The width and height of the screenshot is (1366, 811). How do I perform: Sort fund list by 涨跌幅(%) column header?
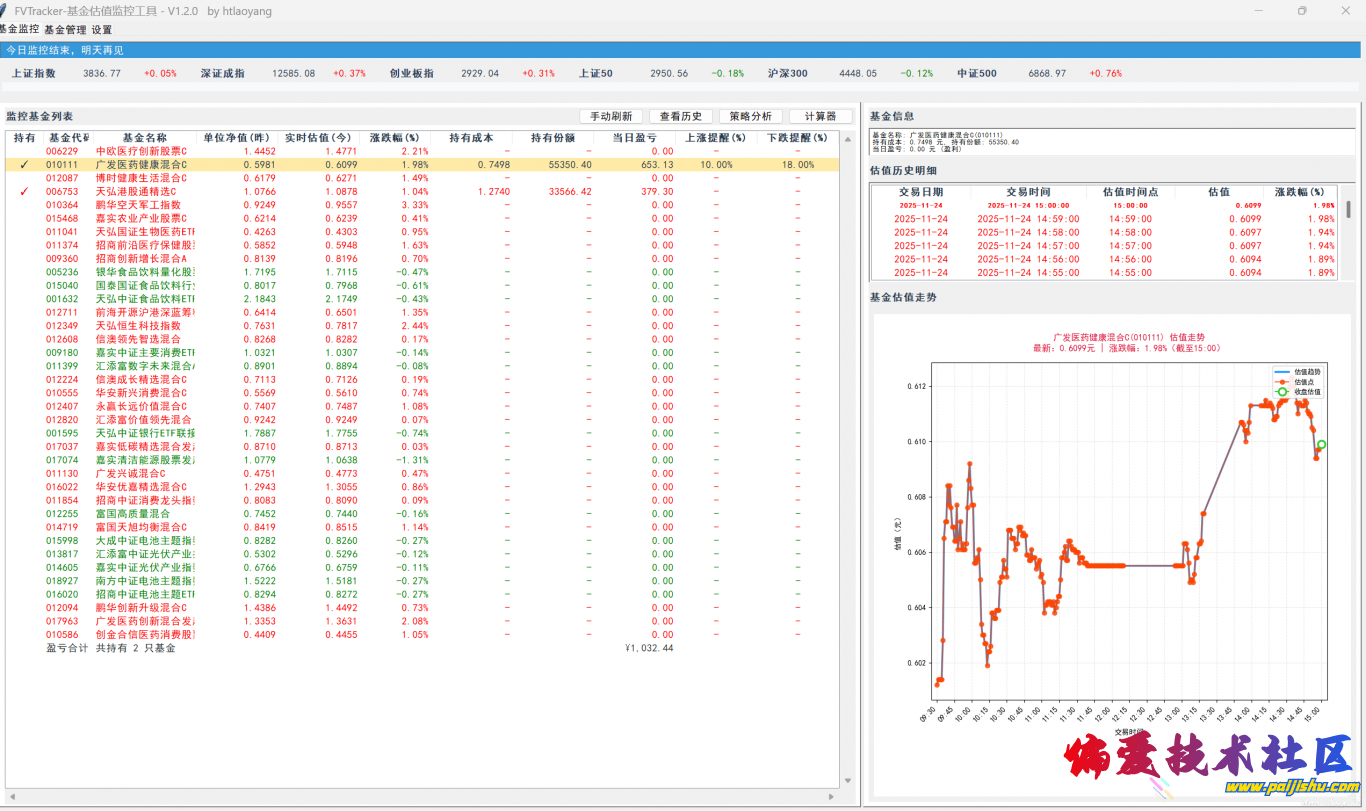pos(389,138)
